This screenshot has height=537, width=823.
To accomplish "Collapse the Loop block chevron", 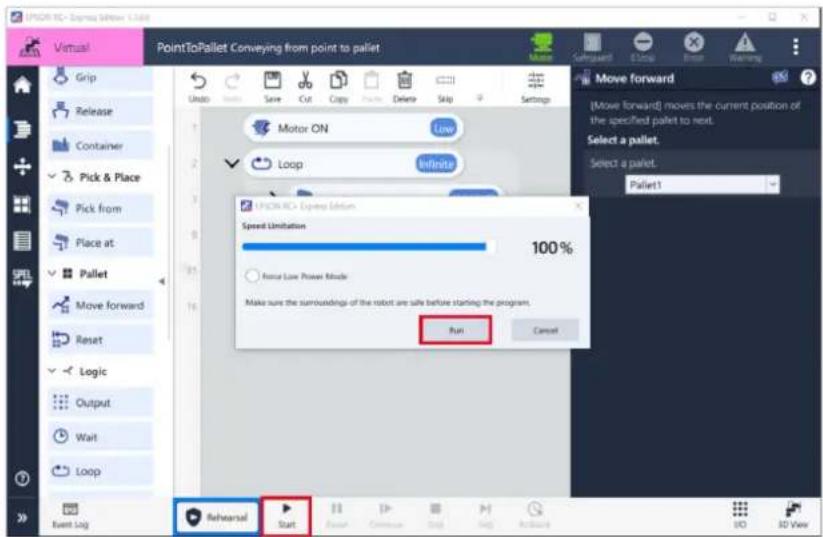I will (231, 164).
